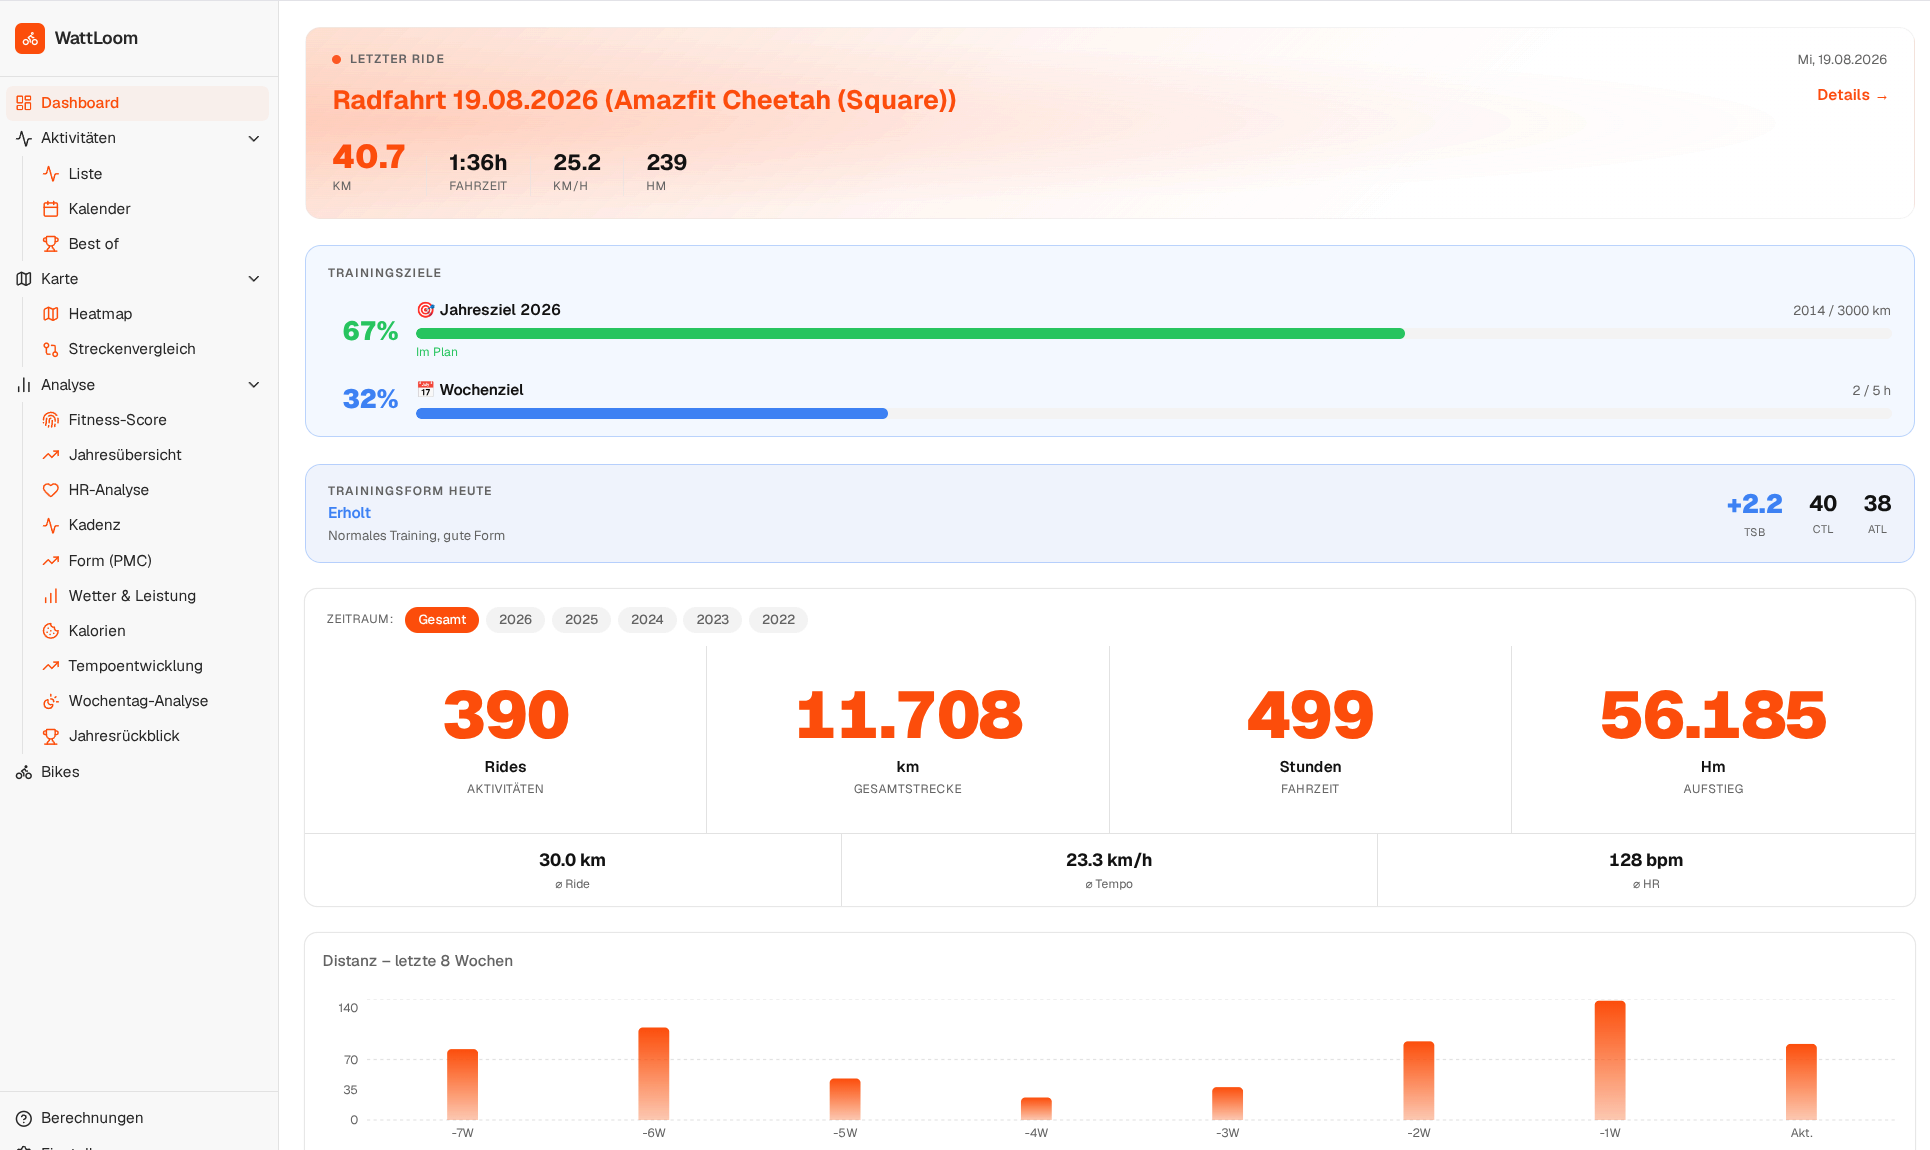
Task: Click the Streckenvergleich route icon
Action: click(x=51, y=349)
